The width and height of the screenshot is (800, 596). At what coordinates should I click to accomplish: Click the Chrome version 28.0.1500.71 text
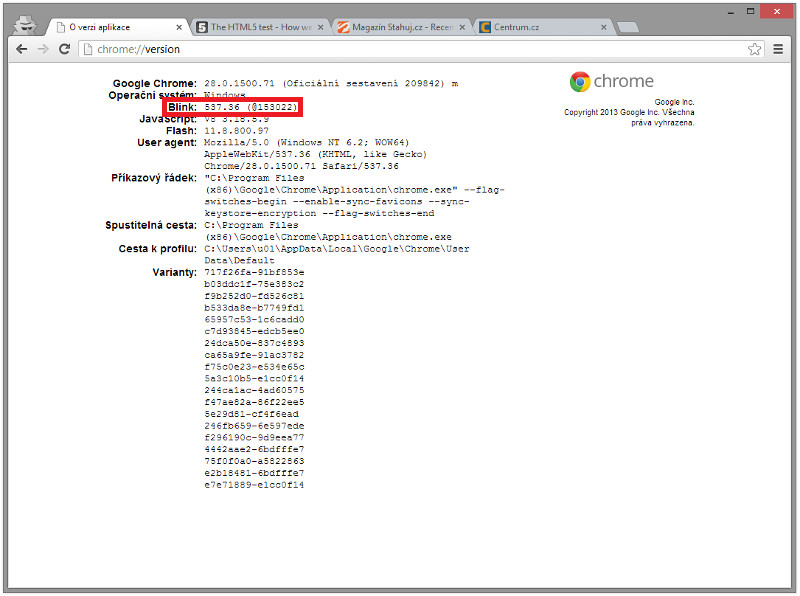click(x=239, y=83)
